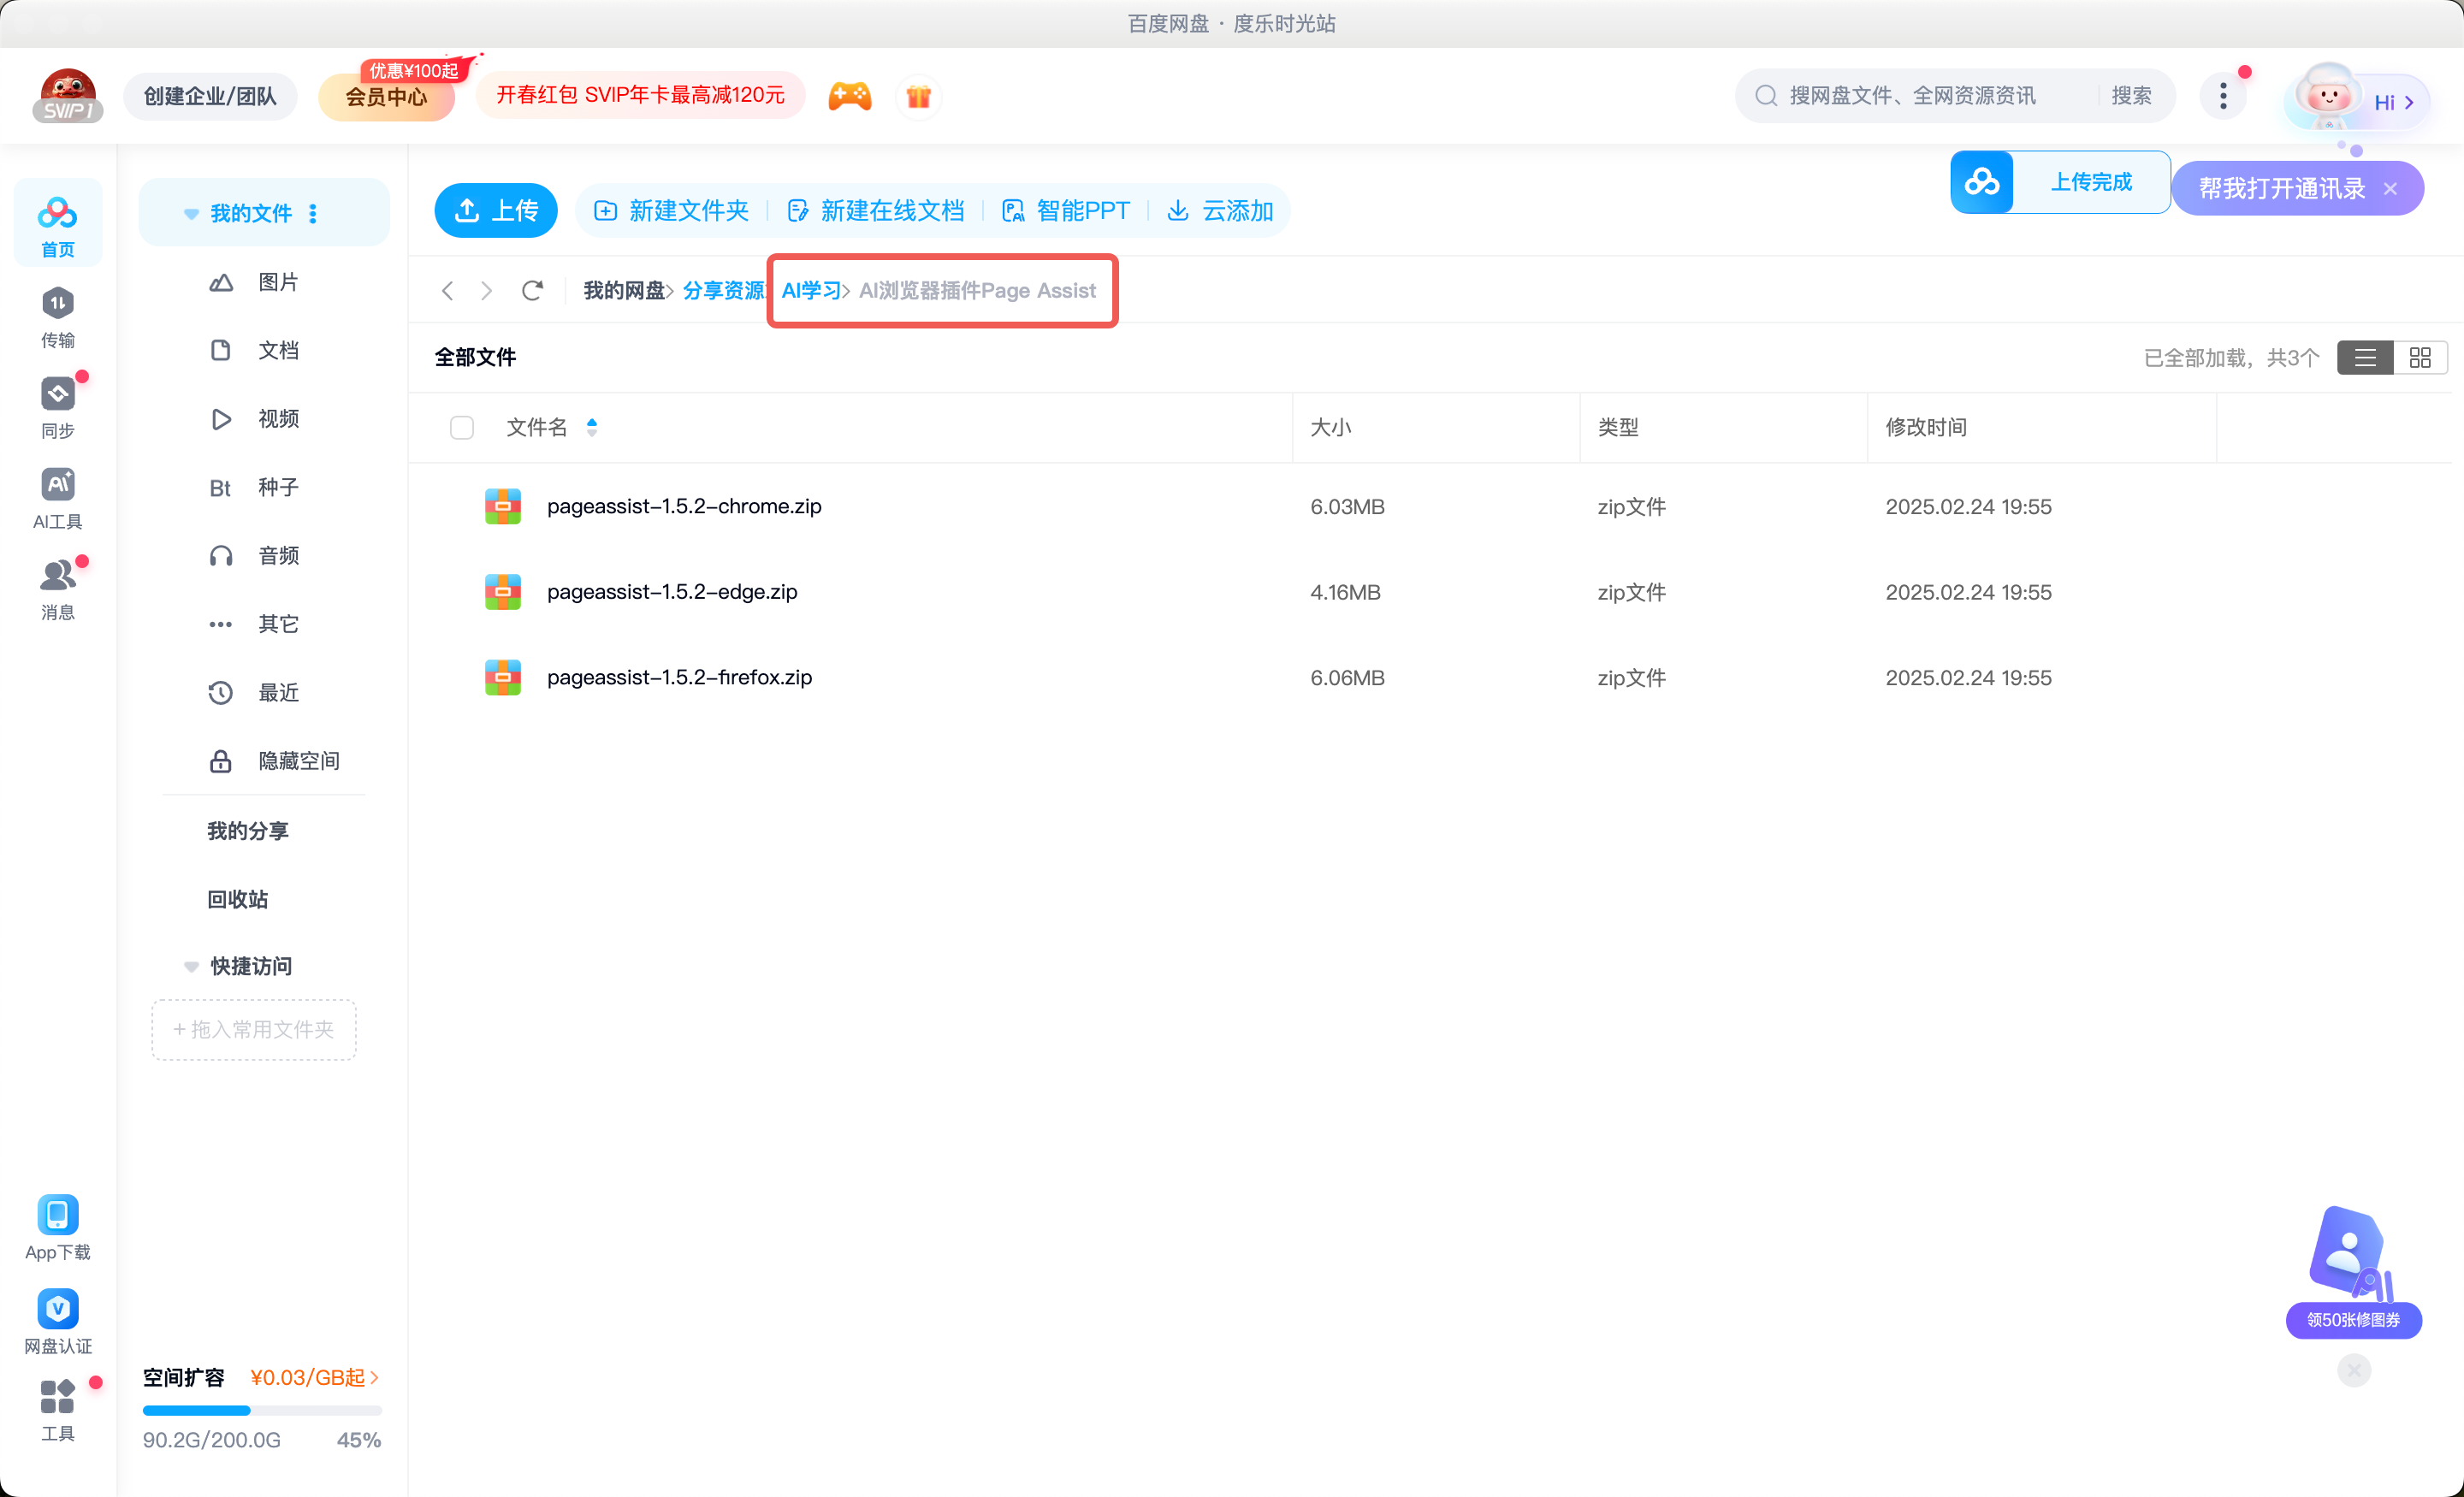Click the 搜索 search button
2464x1497 pixels.
(x=2131, y=96)
